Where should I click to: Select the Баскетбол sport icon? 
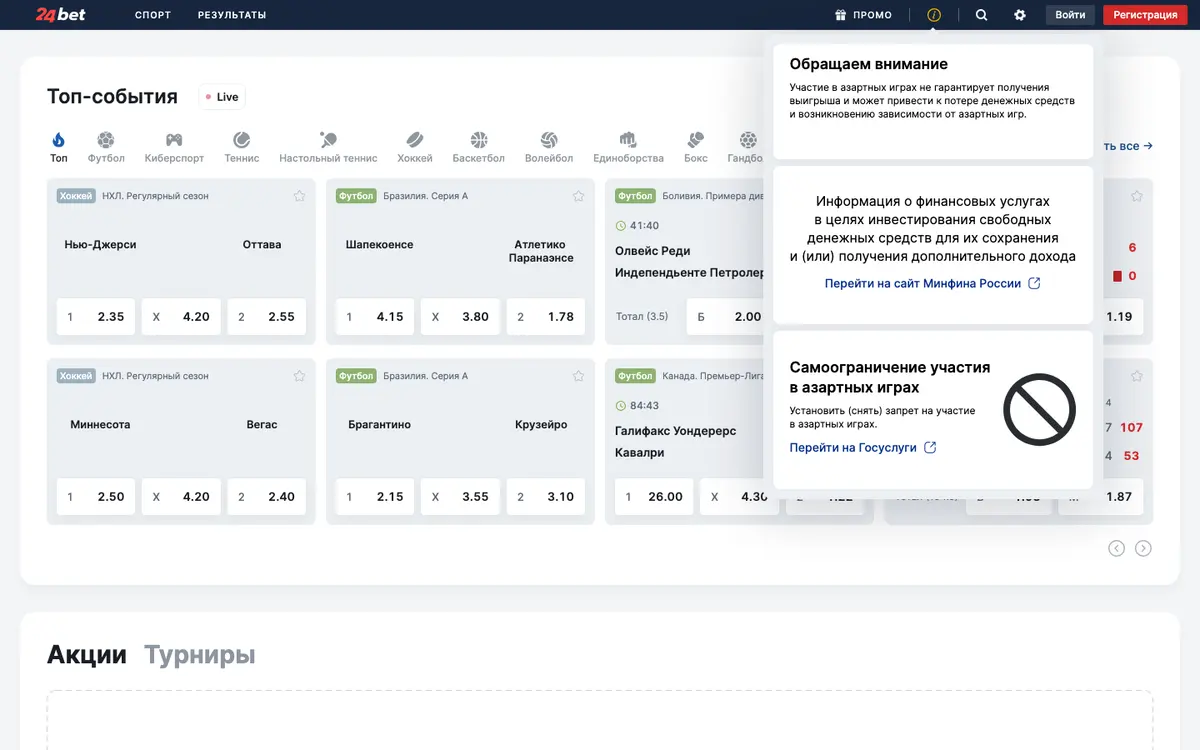coord(478,147)
